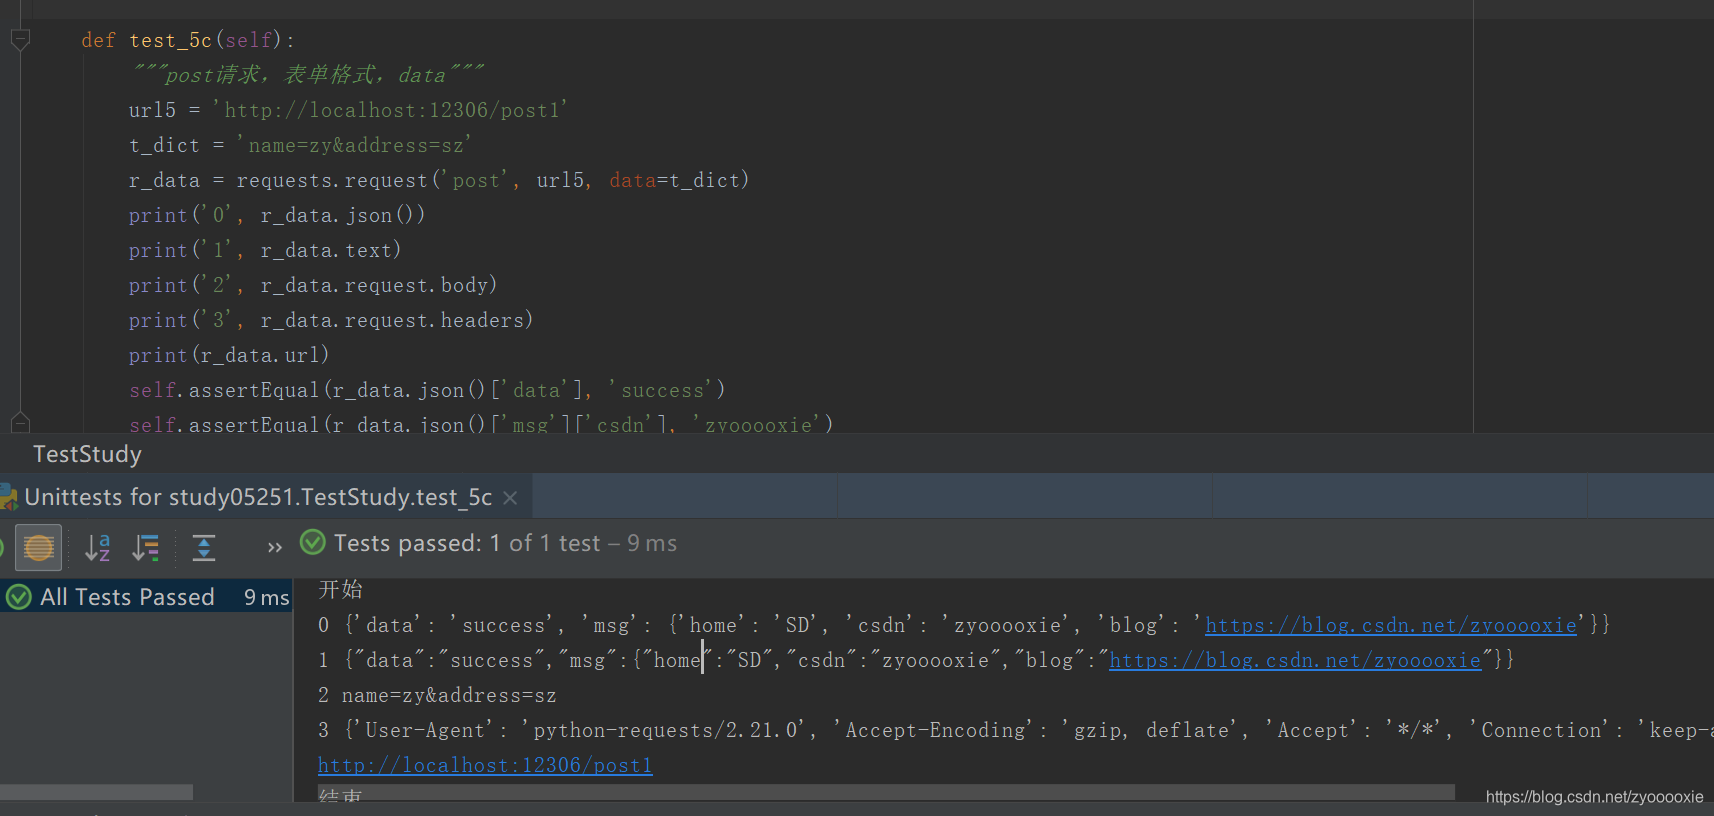Open the blog.csdn.net link in output line 0
Screen dimensions: 1714x816
pos(1390,625)
